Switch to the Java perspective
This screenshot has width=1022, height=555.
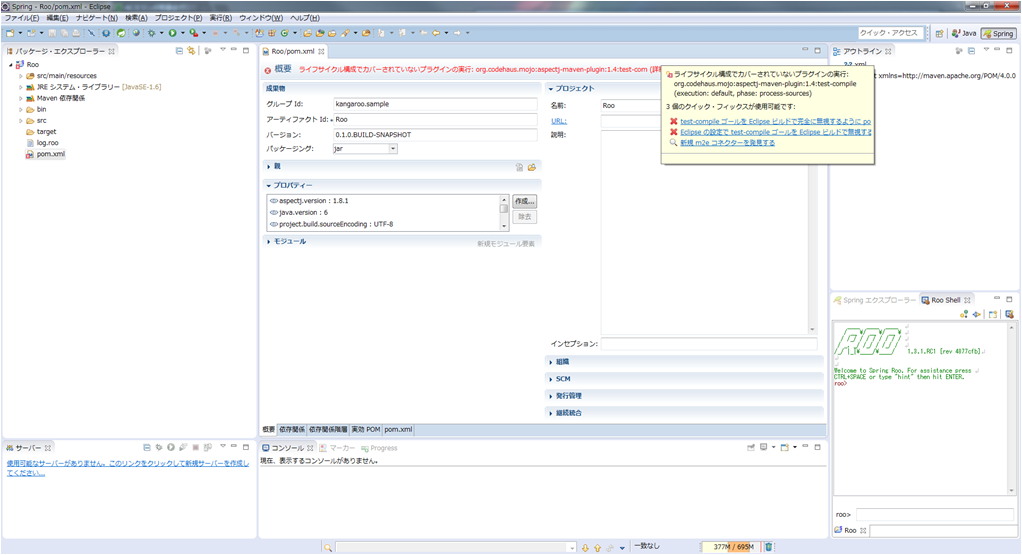964,33
